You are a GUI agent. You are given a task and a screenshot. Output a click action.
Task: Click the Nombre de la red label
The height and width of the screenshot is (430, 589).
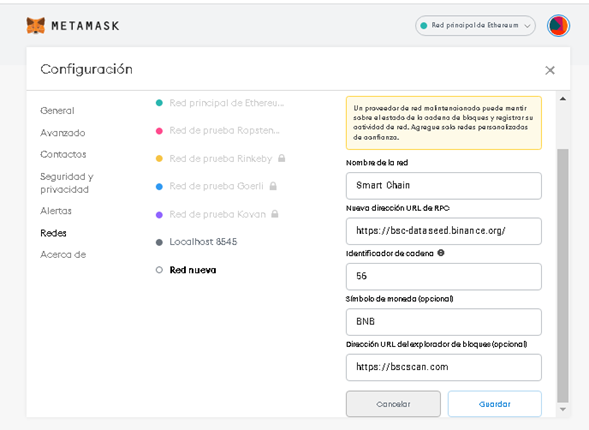tap(377, 163)
